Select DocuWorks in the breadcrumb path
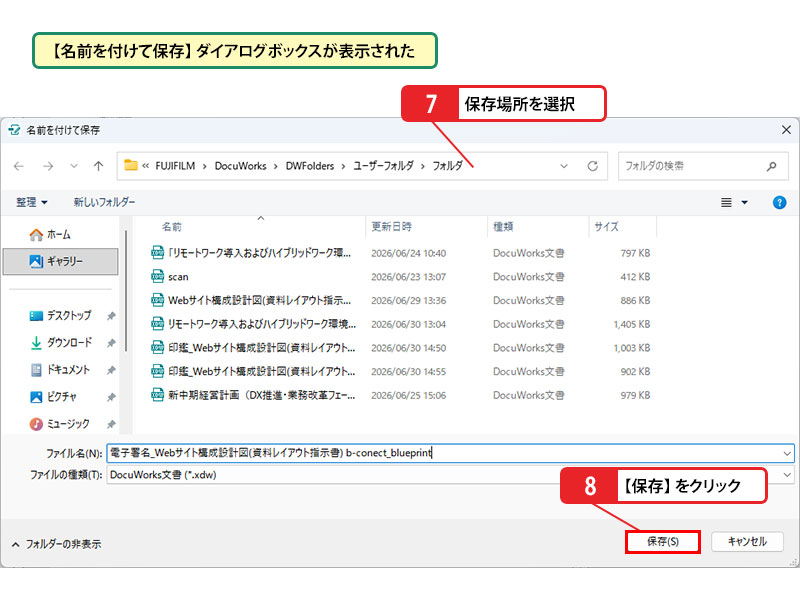This screenshot has height=600, width=800. click(x=240, y=166)
